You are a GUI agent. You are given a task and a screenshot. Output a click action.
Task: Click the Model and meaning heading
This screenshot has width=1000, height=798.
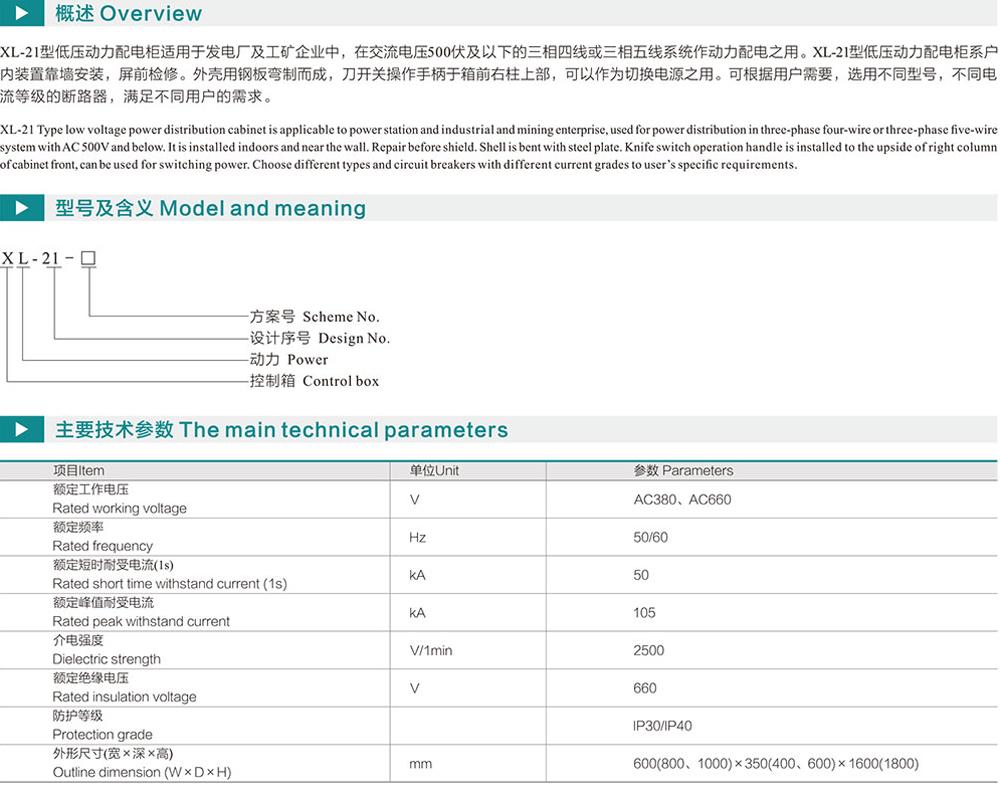(x=210, y=208)
